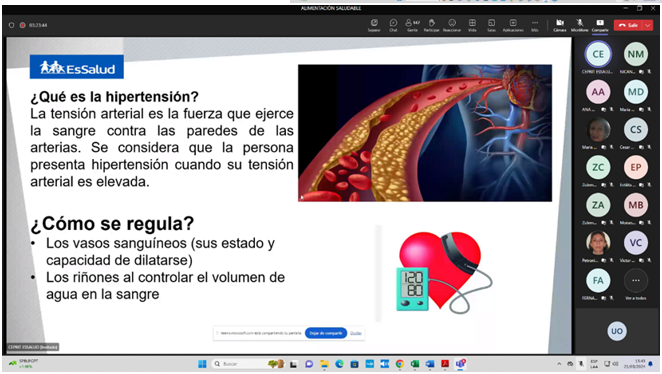The image size is (662, 374).
Task: Select the VC participant avatar
Action: [635, 242]
